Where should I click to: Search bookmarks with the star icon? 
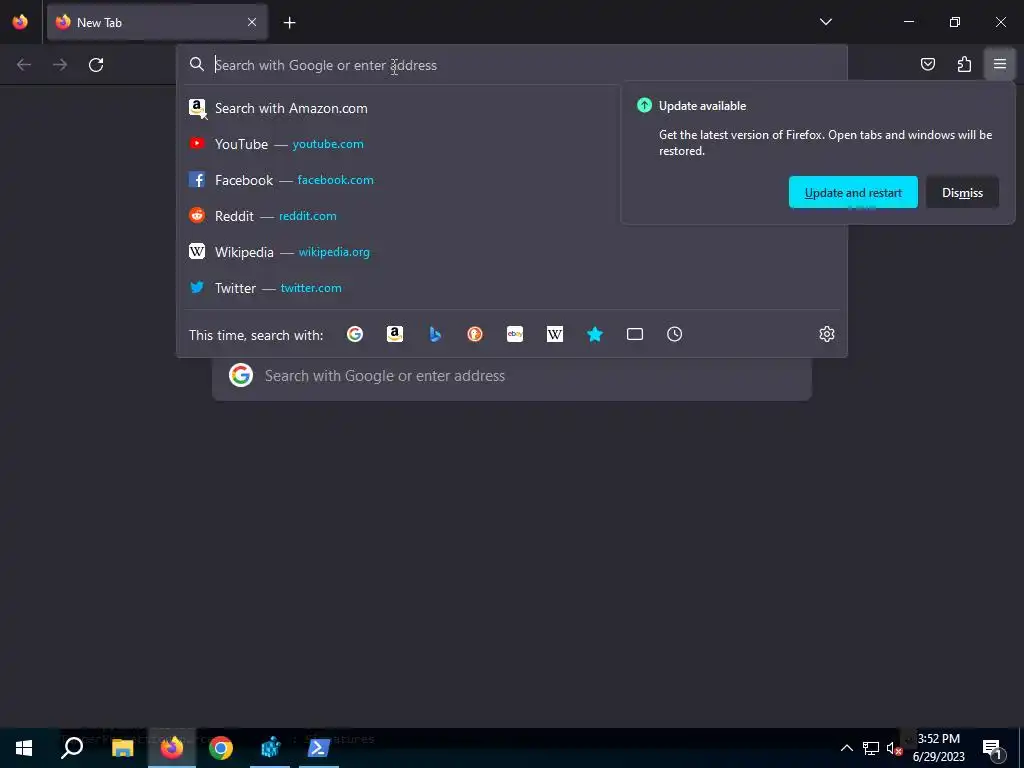tap(594, 334)
